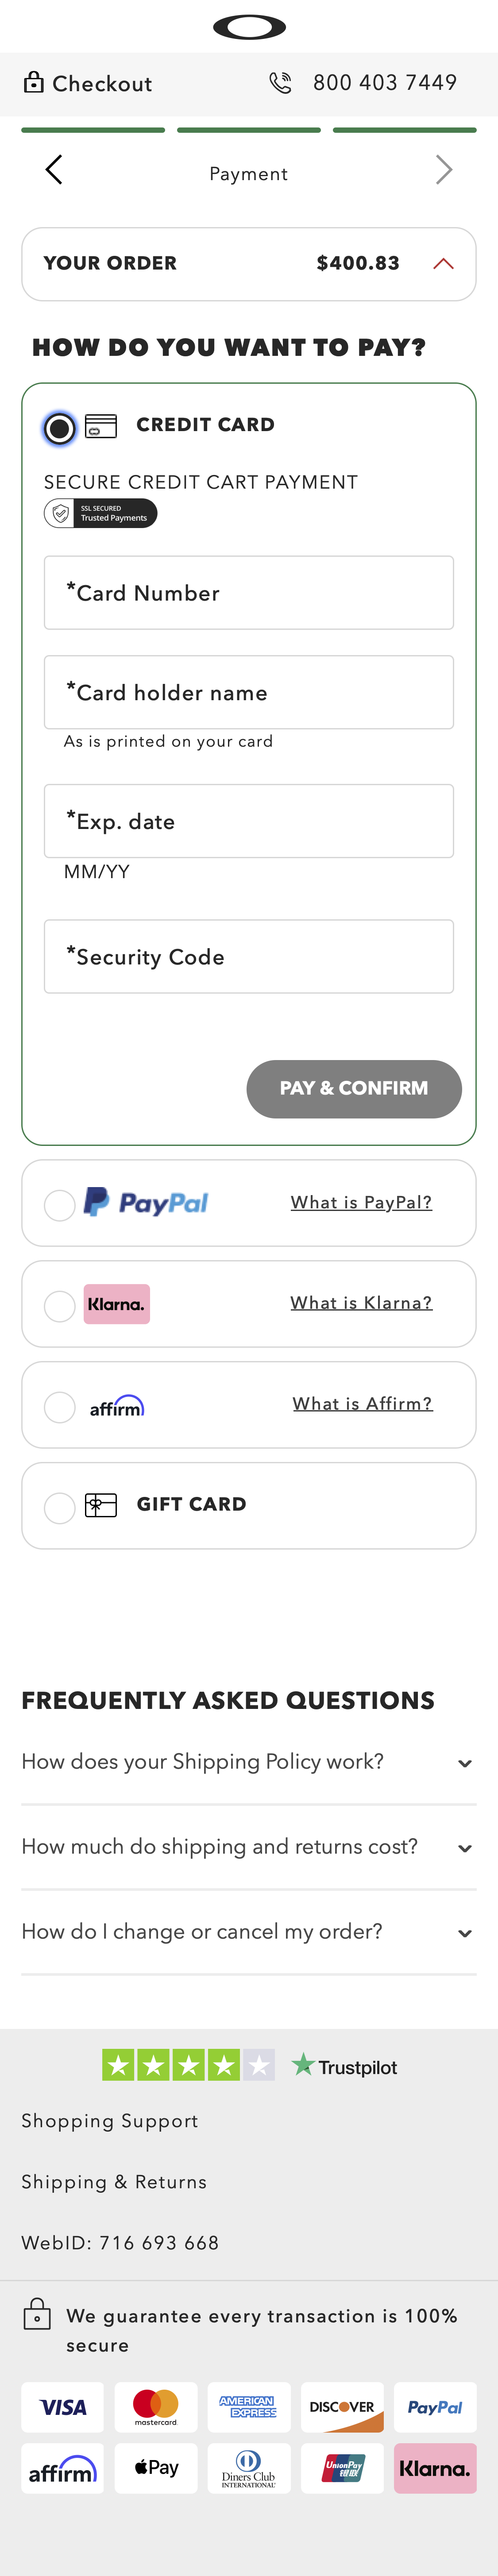Click the right arrow next to Payment

coord(444,170)
